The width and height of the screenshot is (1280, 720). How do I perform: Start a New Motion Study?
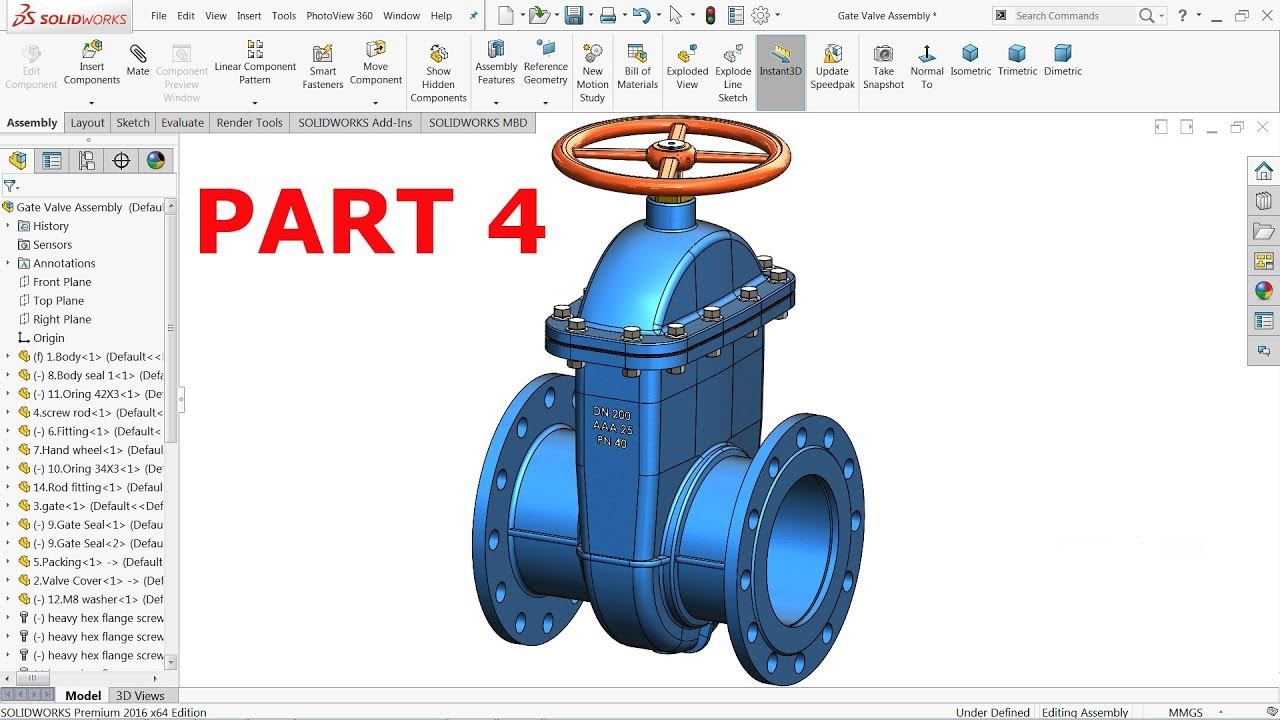pos(592,73)
